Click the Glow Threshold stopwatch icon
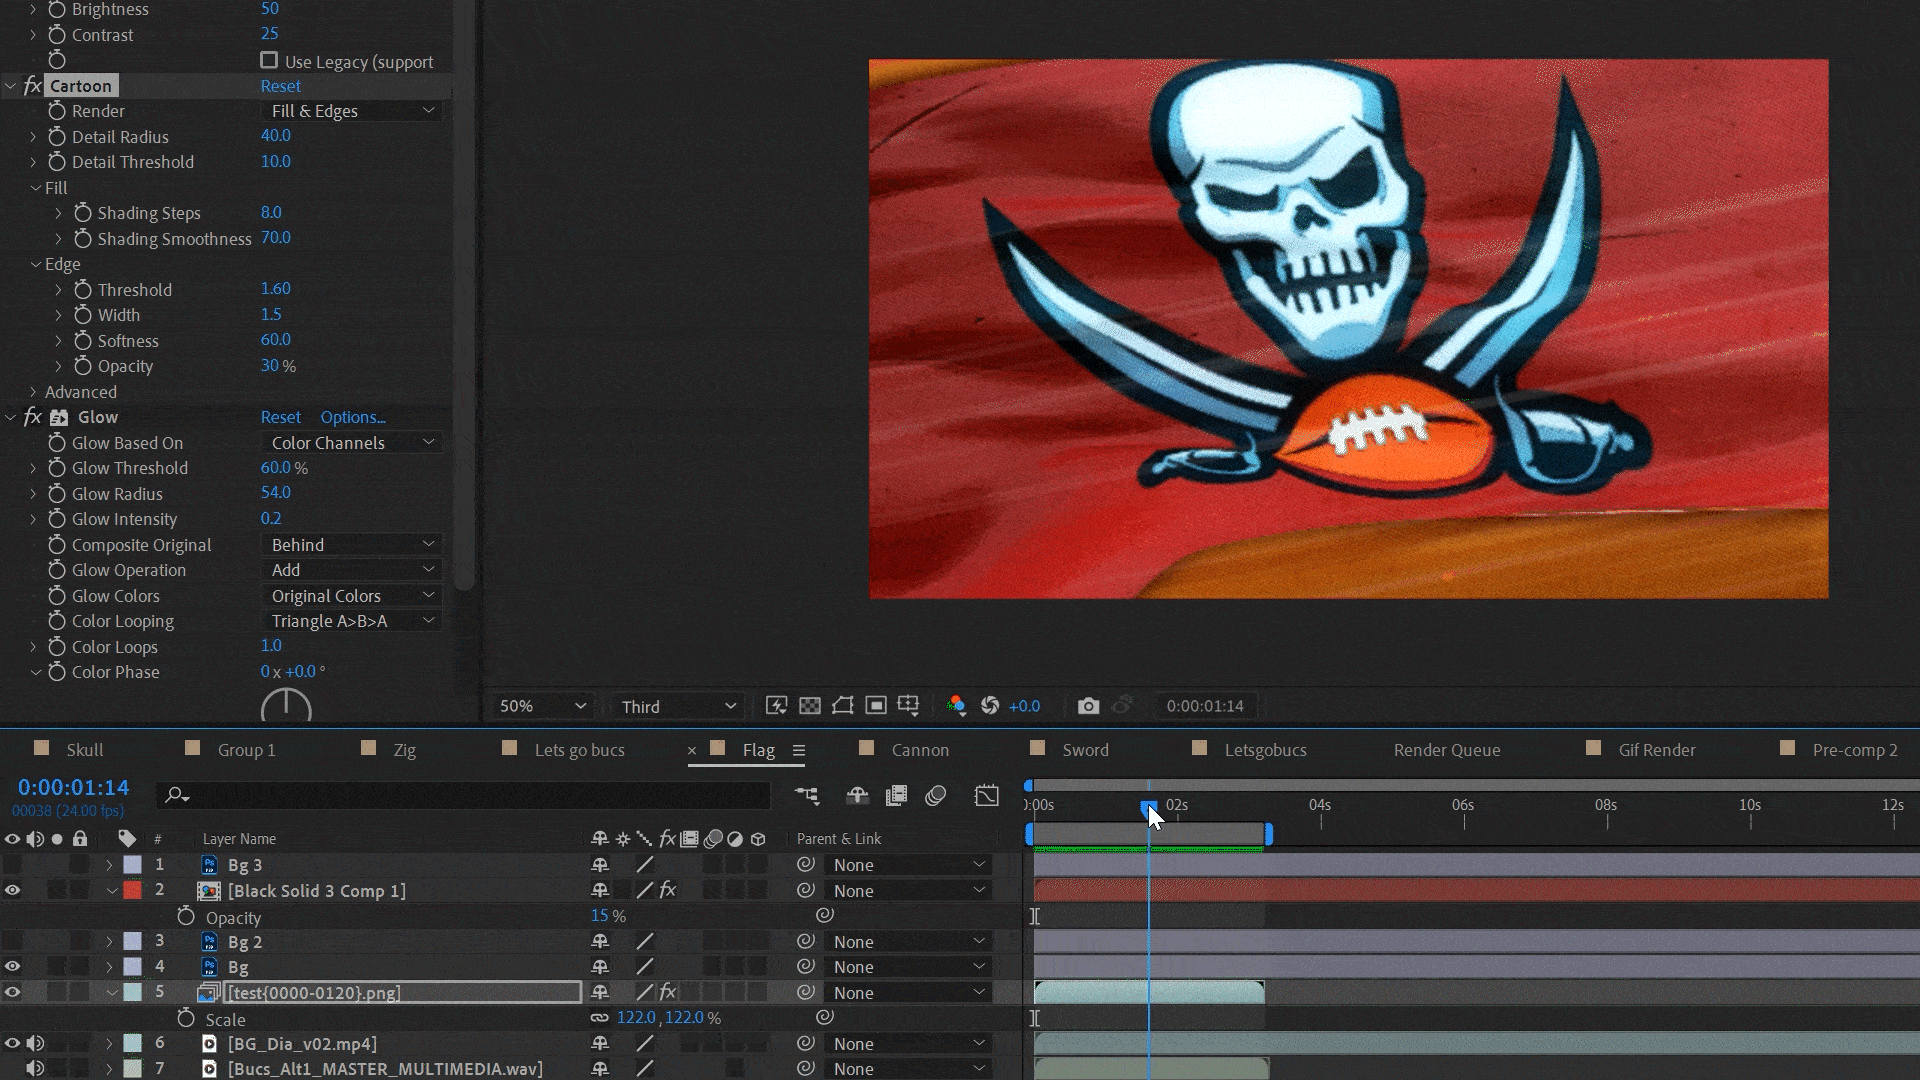This screenshot has height=1080, width=1920. tap(57, 468)
